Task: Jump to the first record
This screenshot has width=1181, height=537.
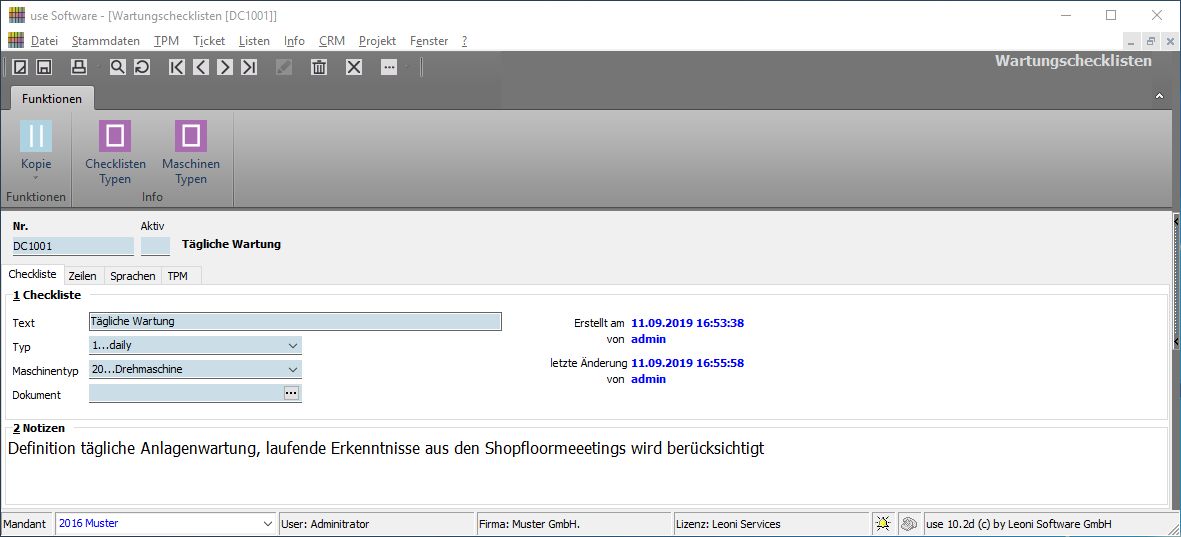Action: click(x=177, y=67)
